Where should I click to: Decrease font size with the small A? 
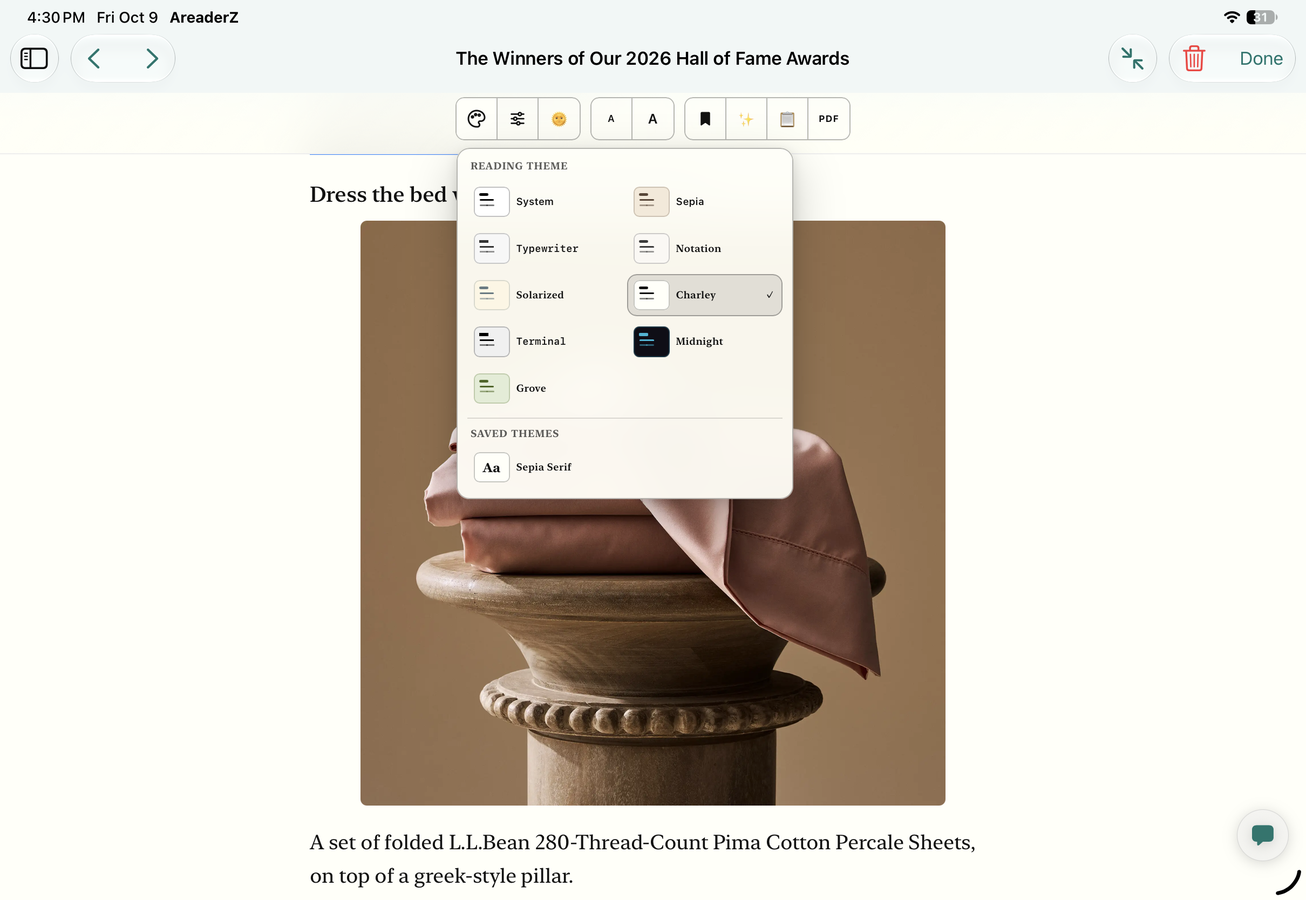(x=611, y=119)
